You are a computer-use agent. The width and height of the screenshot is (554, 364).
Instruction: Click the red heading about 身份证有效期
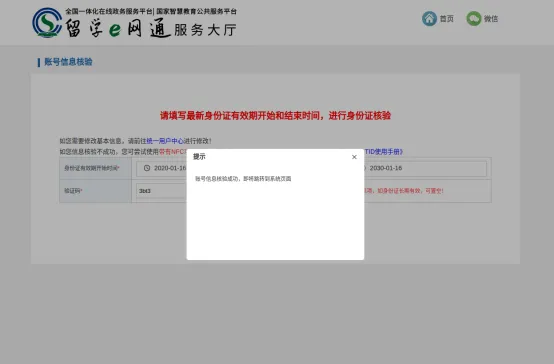(275, 116)
